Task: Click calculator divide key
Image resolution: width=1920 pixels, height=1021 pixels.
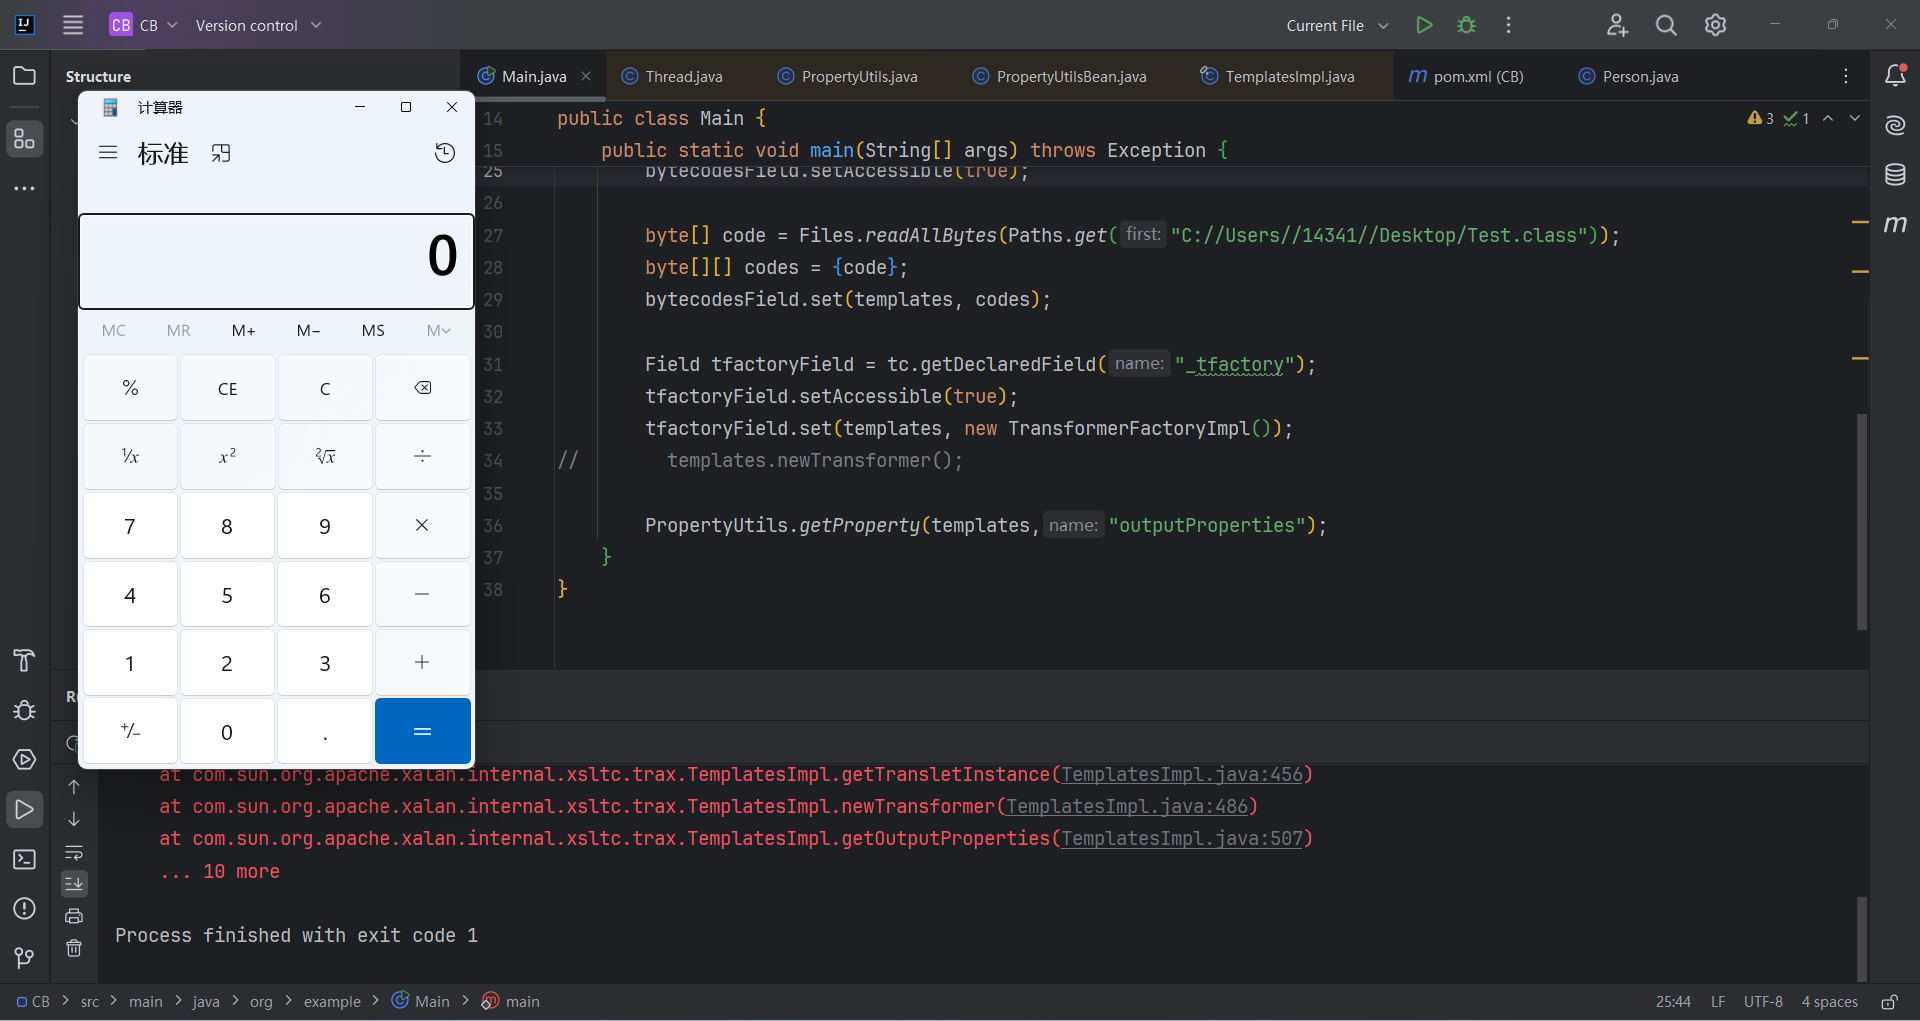Action: coord(423,456)
